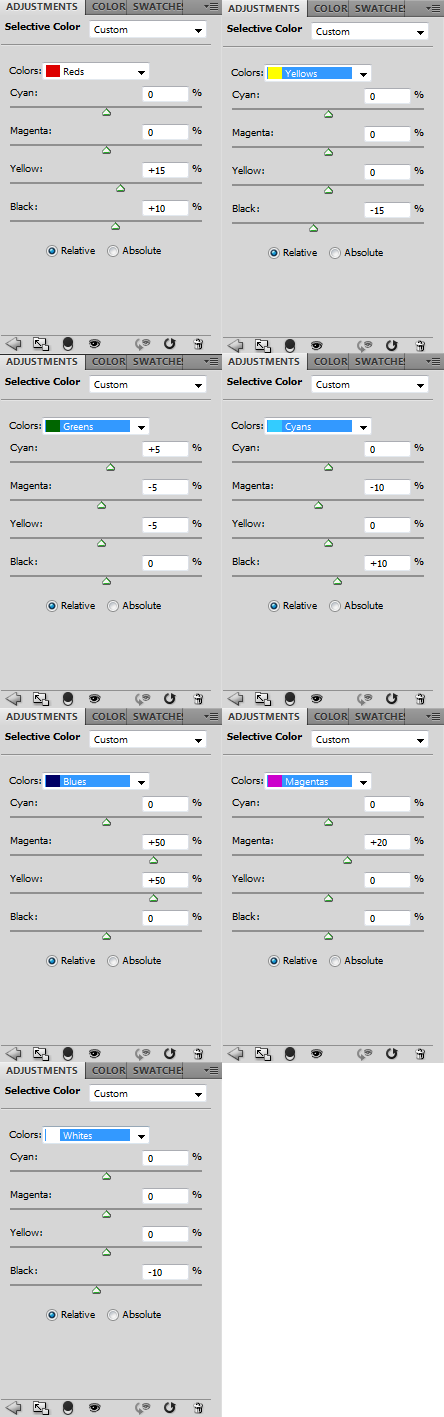444x1417 pixels.
Task: View previous state icon in Magentas panel
Action: [365, 1053]
